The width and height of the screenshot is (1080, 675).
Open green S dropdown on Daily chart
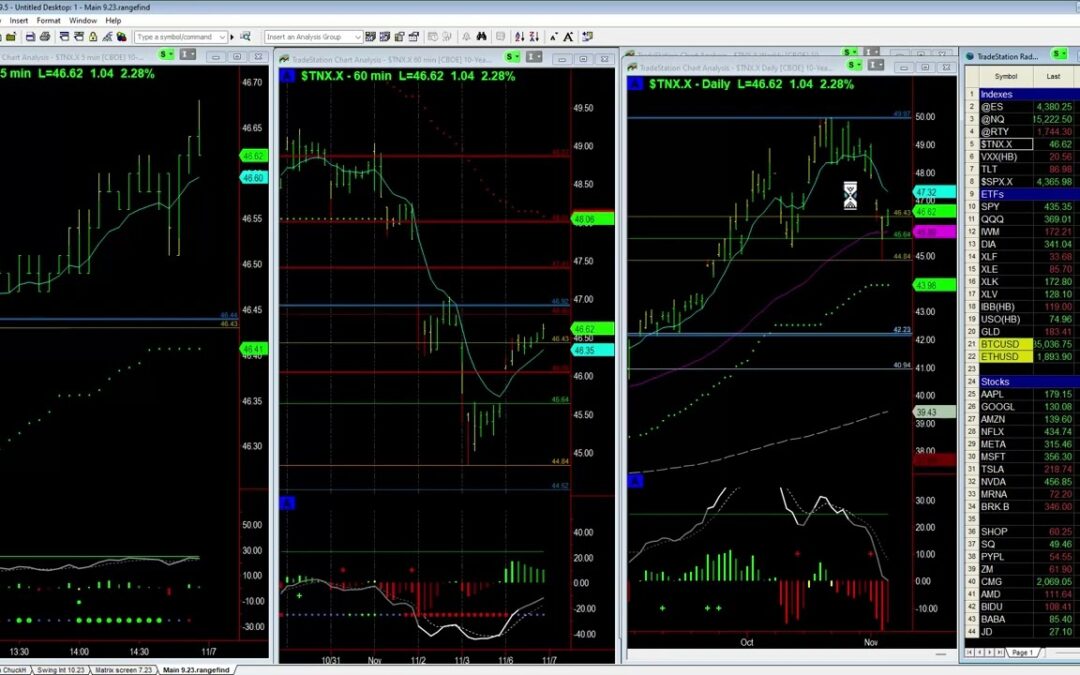[855, 65]
